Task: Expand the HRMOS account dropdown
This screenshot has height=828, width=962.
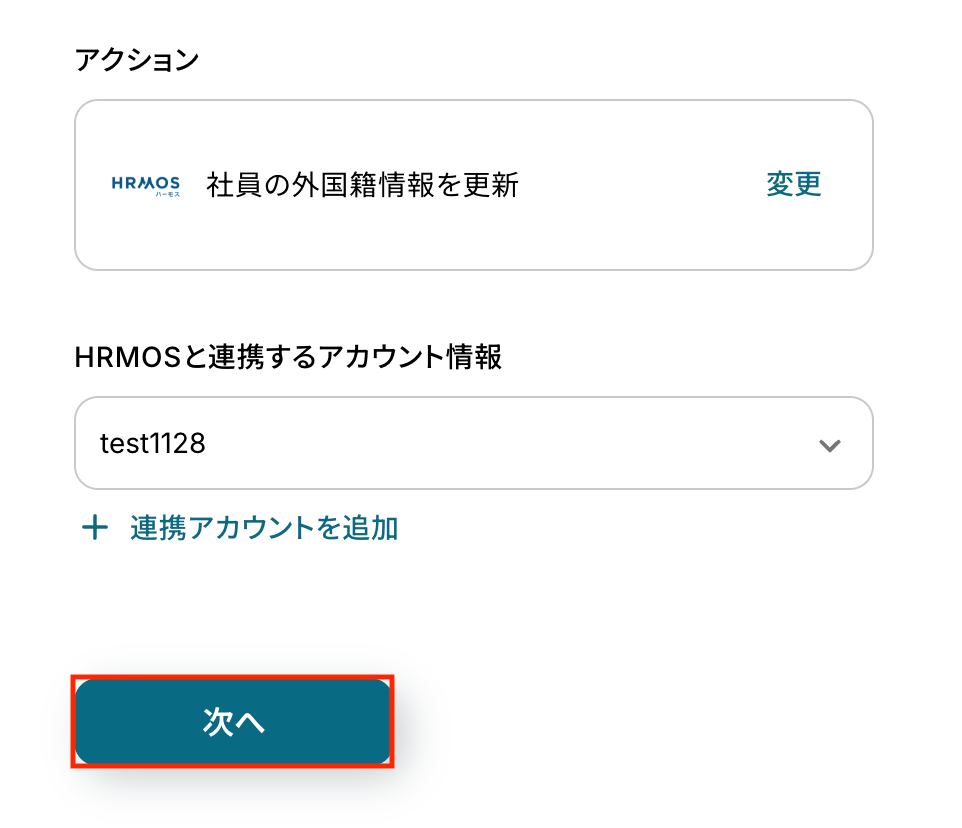Action: coord(474,443)
